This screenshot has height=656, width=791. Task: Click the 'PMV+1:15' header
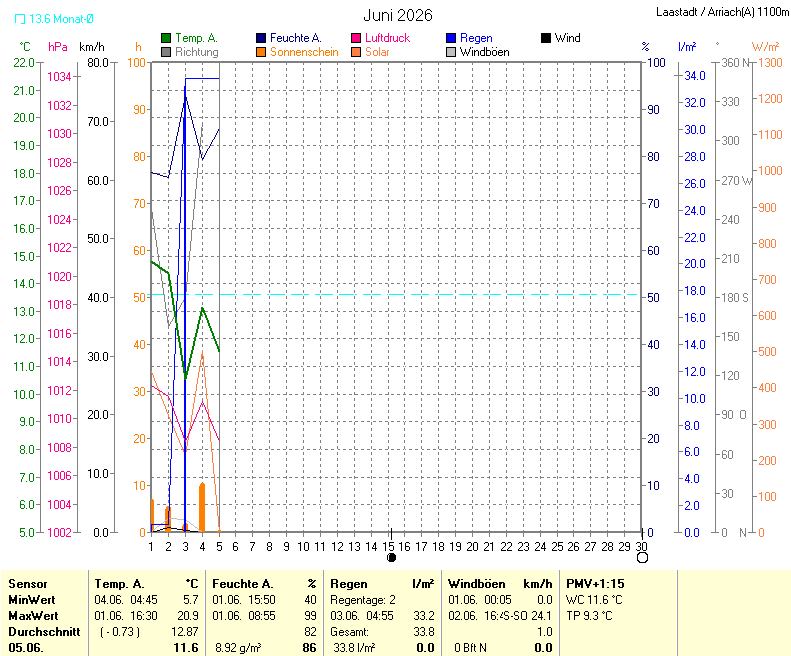595,584
